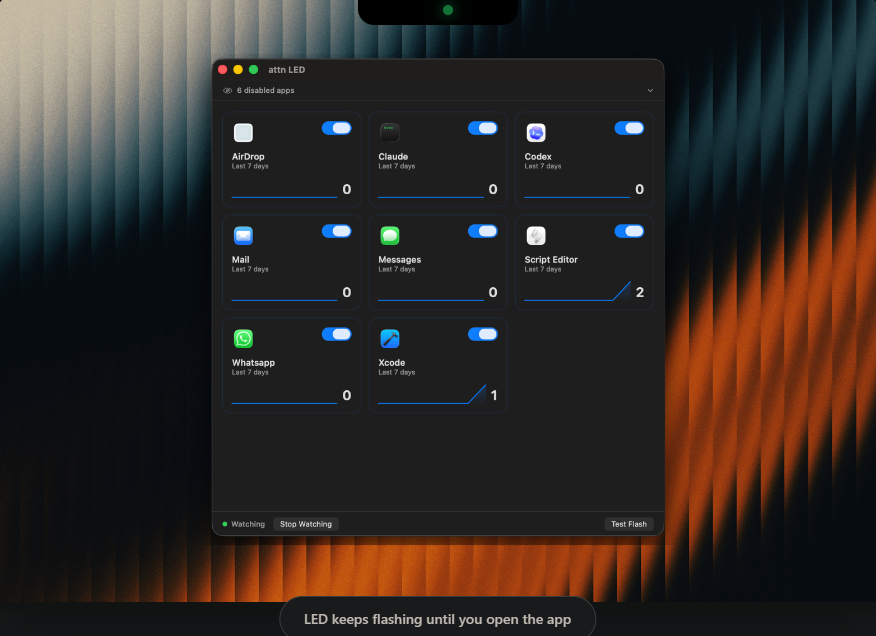Click the 'Watching' status text
This screenshot has width=876, height=636.
pyautogui.click(x=248, y=524)
